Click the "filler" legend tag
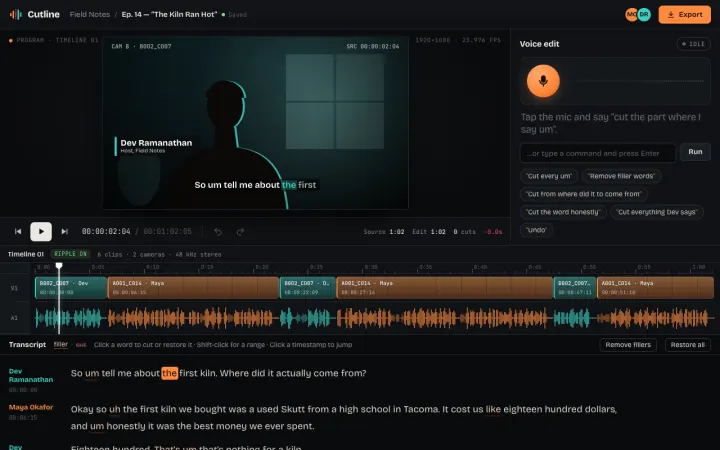 click(x=61, y=344)
